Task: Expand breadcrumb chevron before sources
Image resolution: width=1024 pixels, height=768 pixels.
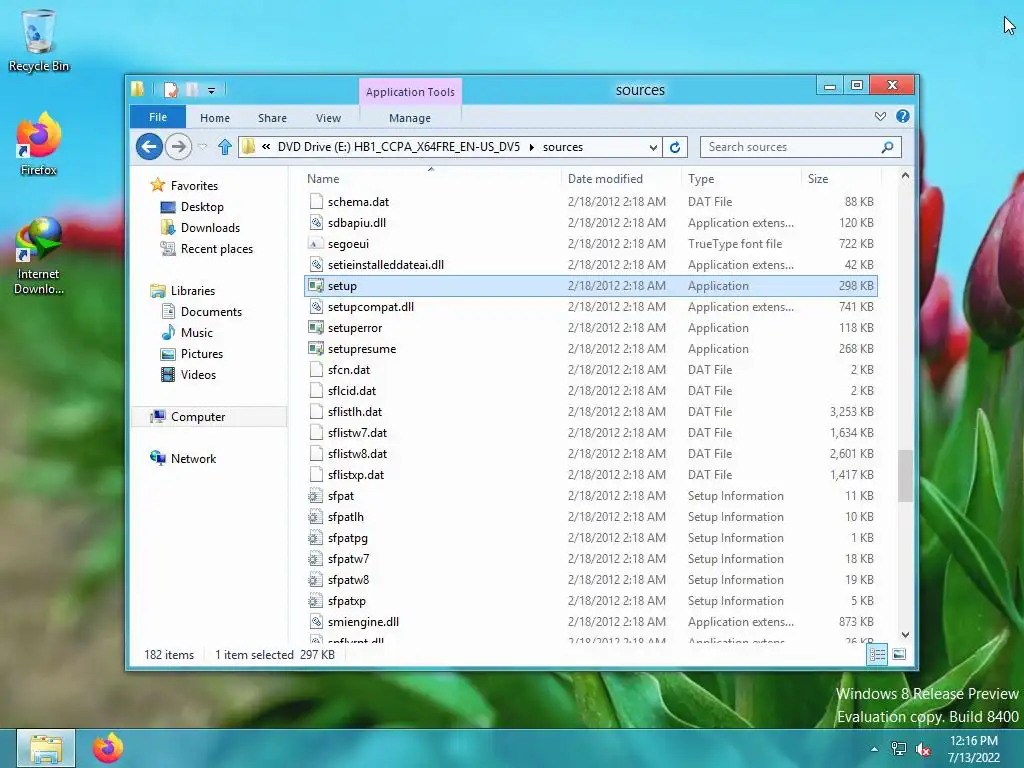Action: point(532,147)
